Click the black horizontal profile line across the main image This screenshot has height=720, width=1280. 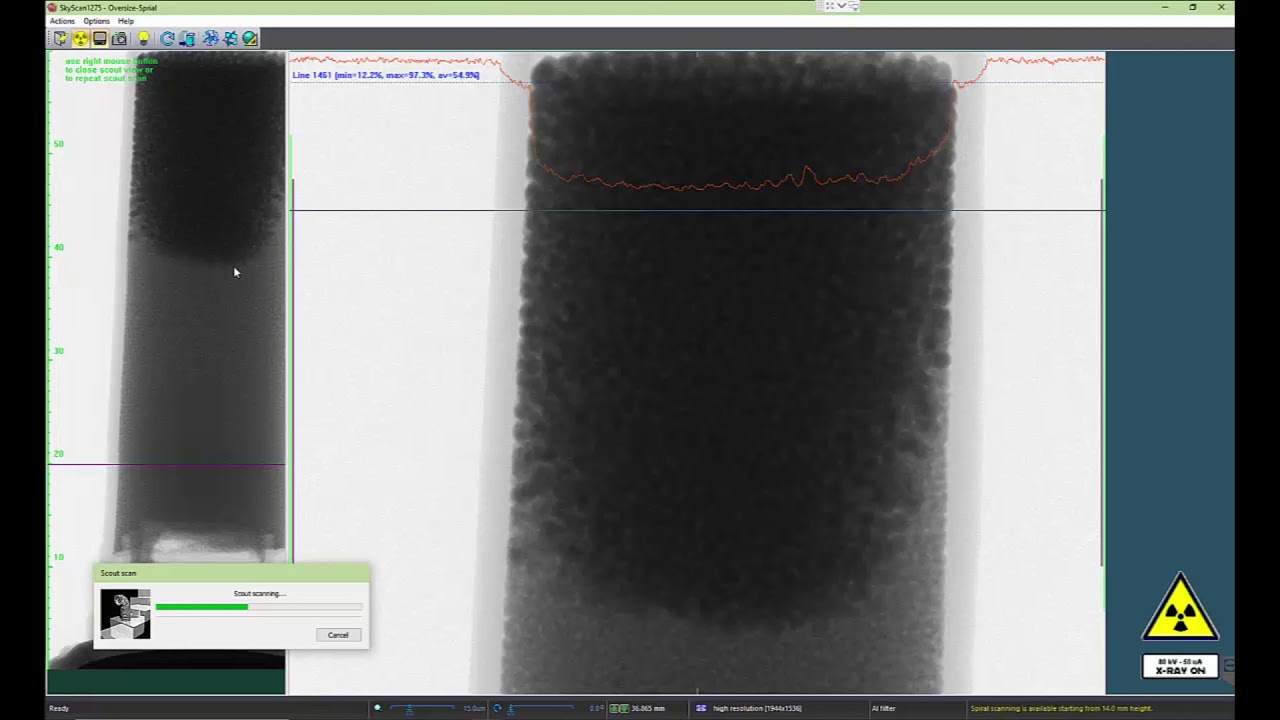(x=697, y=210)
